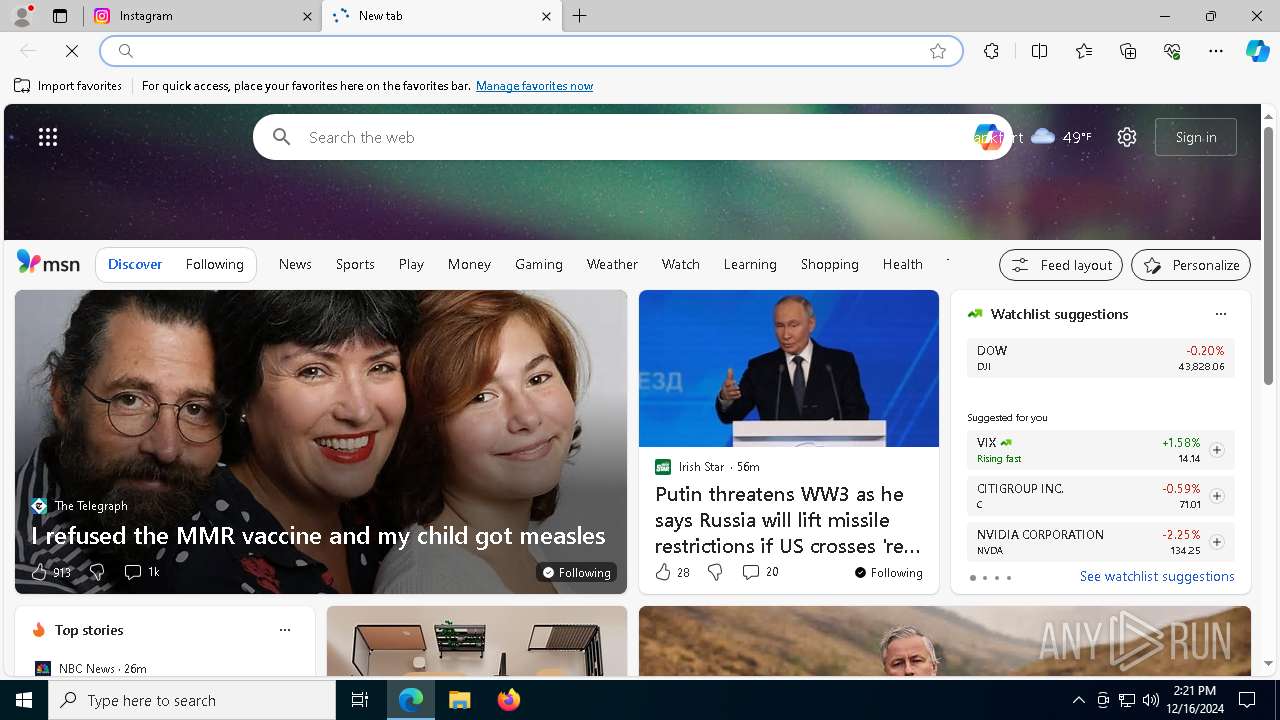This screenshot has width=1280, height=720.
Task: Open the Extensions puzzle icon
Action: pyautogui.click(x=991, y=51)
